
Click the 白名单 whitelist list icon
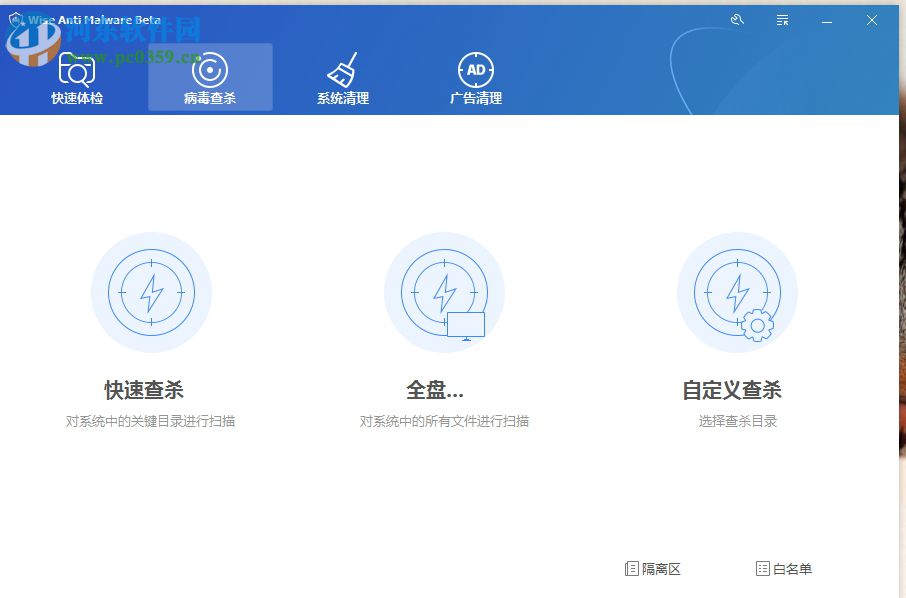point(762,568)
